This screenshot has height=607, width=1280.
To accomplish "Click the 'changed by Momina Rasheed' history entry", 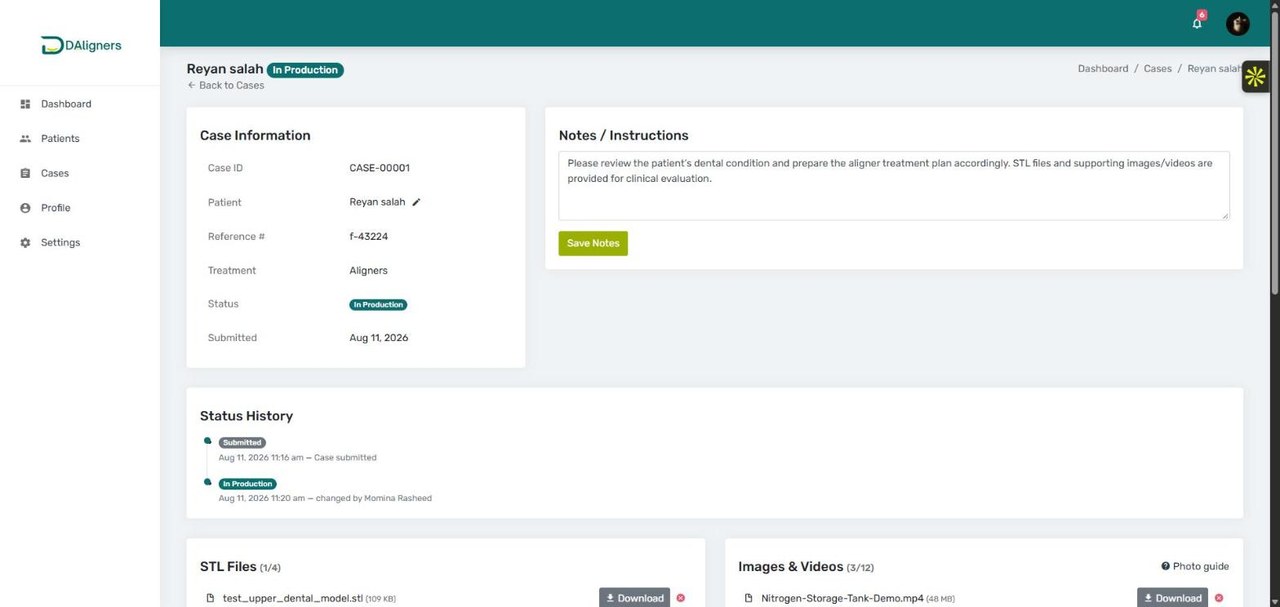I will (374, 498).
